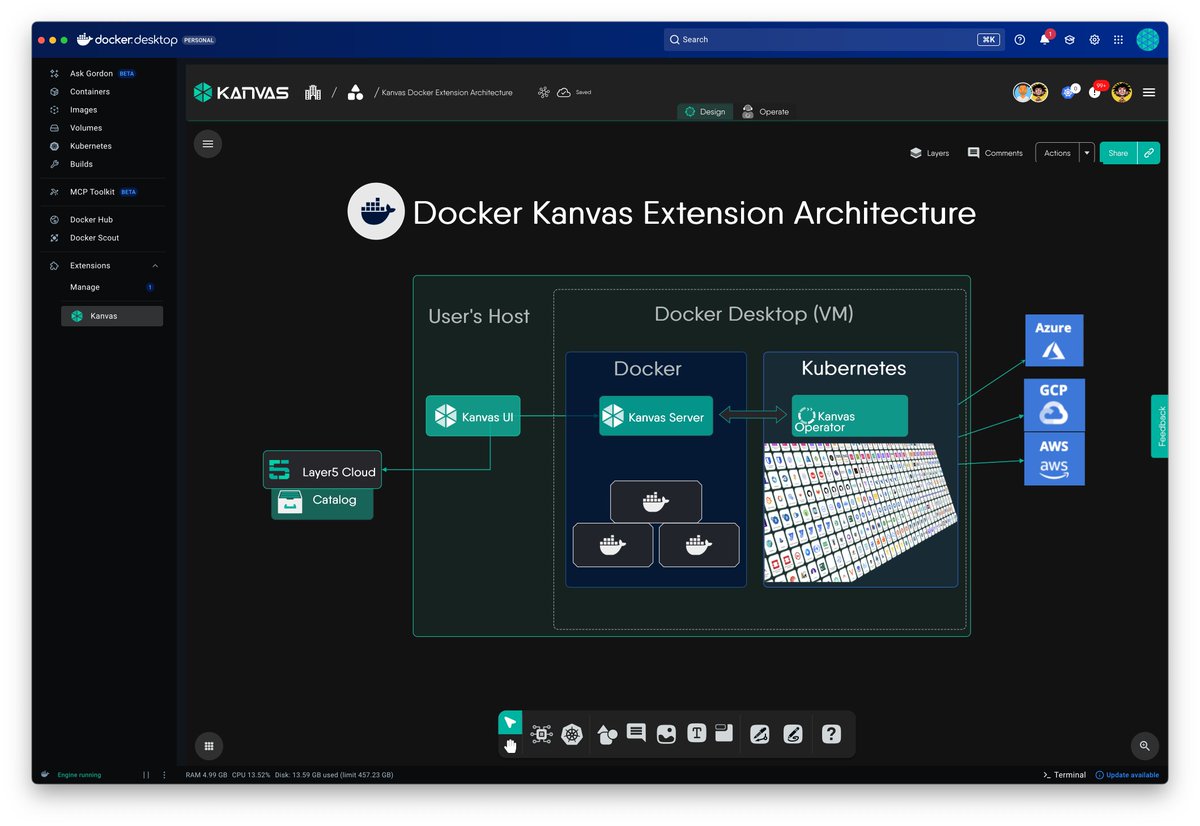Open the Feedback side tab
1200x826 pixels.
pos(1160,426)
